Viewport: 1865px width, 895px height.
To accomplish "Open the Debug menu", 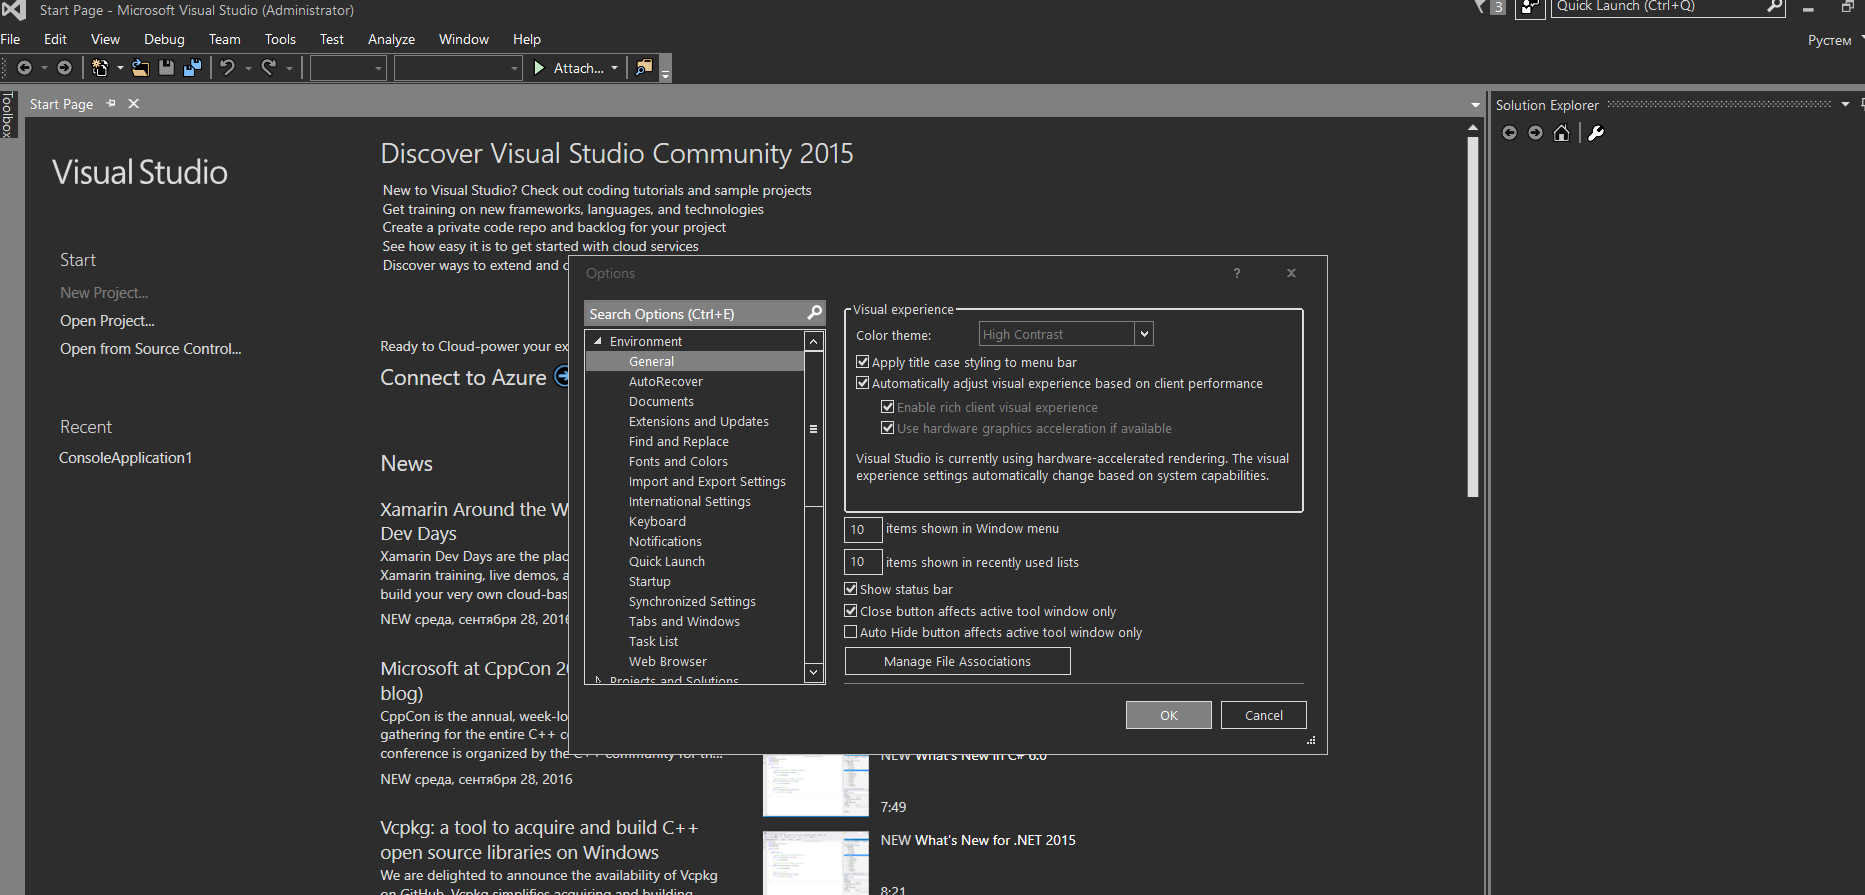I will [x=164, y=39].
